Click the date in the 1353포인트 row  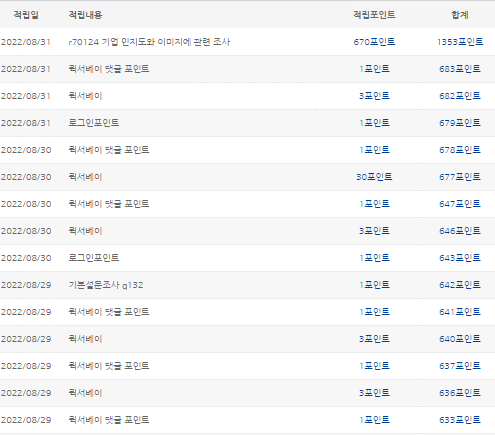tap(26, 42)
